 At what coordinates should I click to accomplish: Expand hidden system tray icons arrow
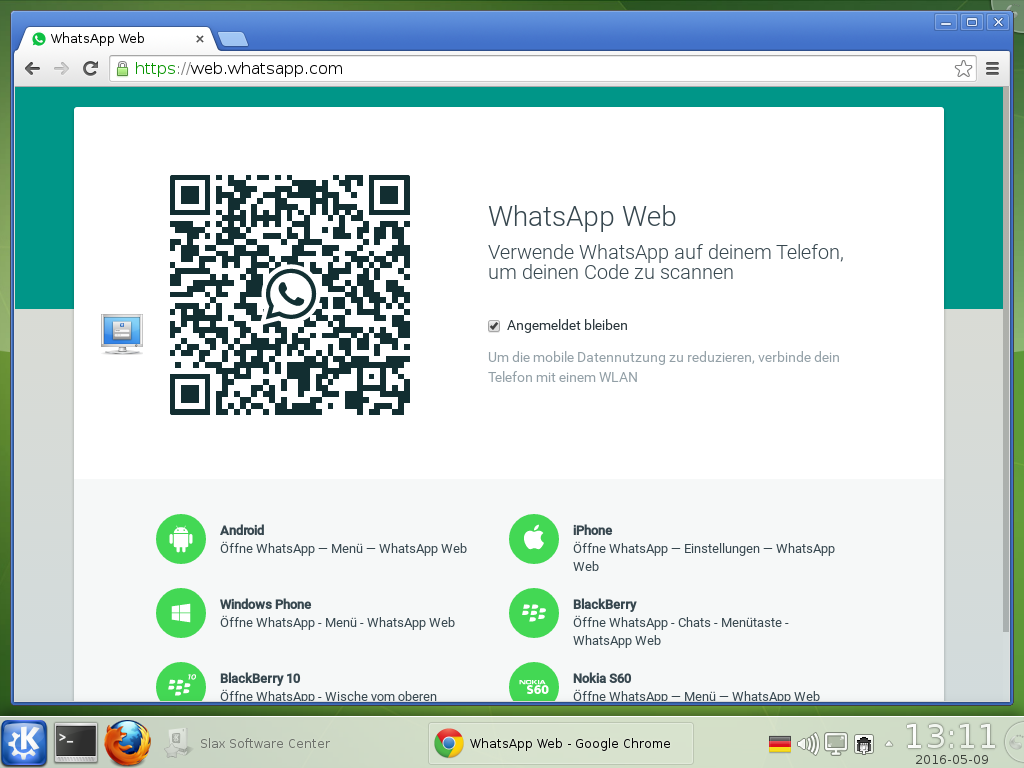[x=888, y=744]
